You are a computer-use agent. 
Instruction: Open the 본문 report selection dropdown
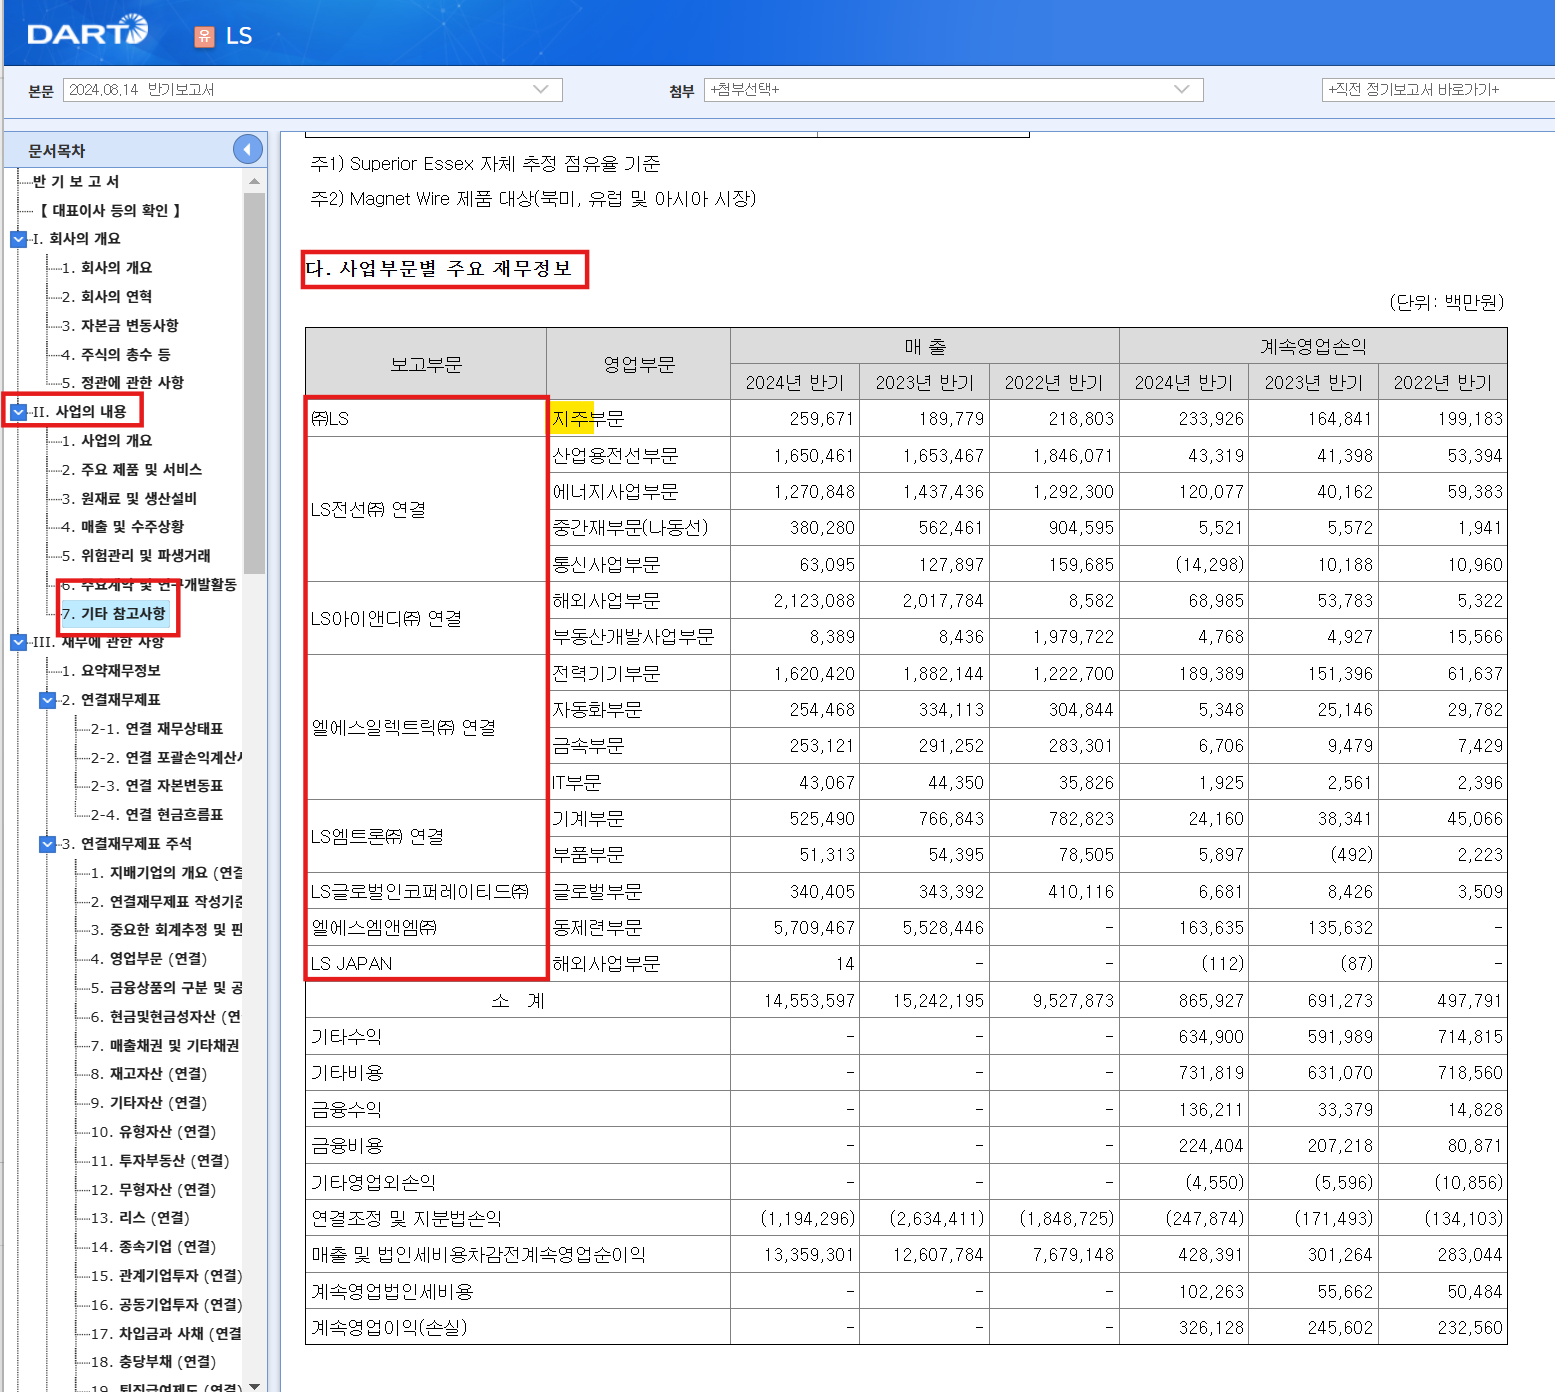tap(312, 90)
